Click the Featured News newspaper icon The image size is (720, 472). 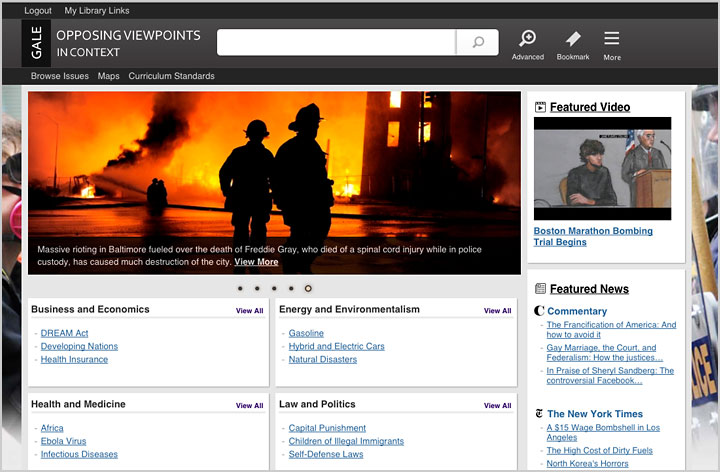point(540,288)
